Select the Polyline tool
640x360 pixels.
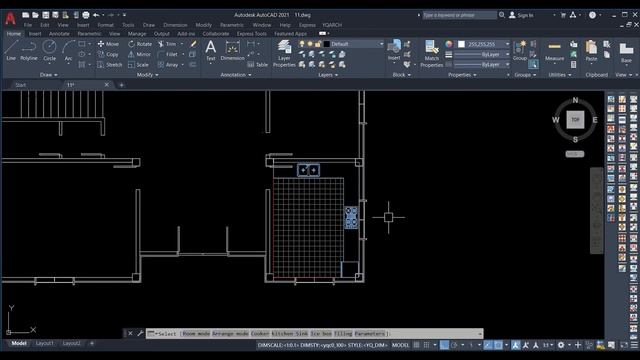29,50
